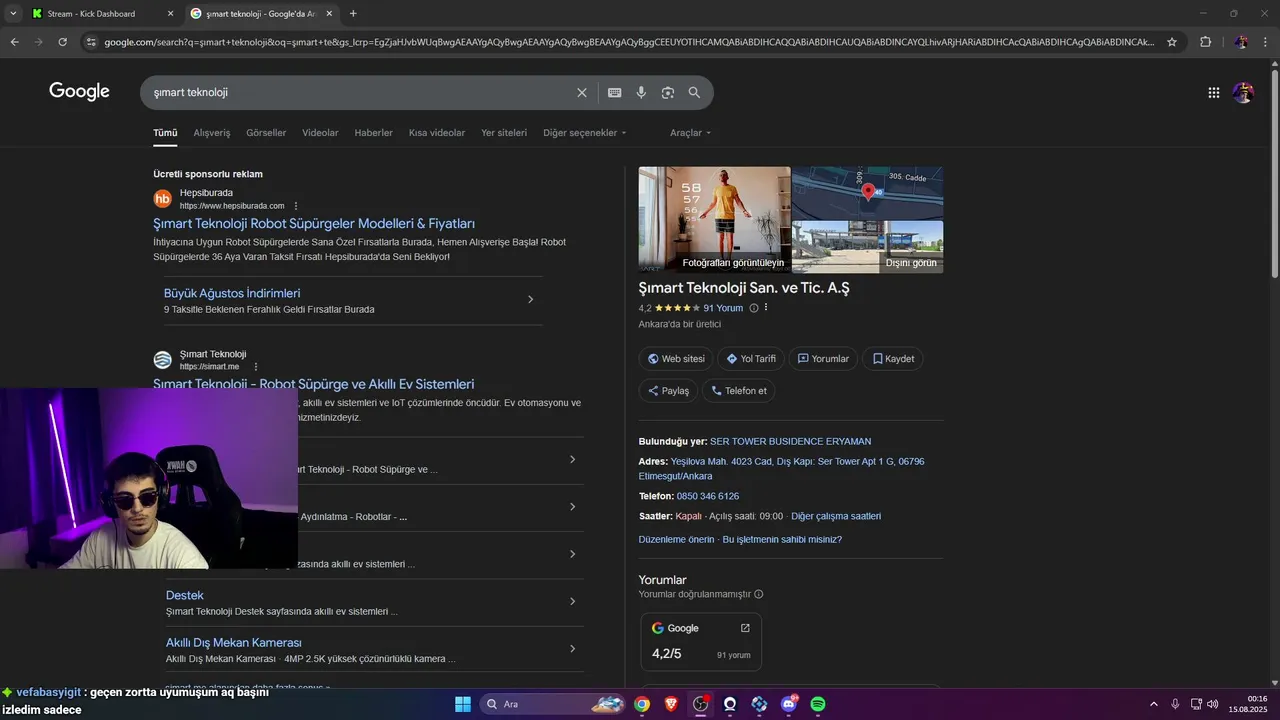Open the tab search dropdown arrow

point(13,13)
